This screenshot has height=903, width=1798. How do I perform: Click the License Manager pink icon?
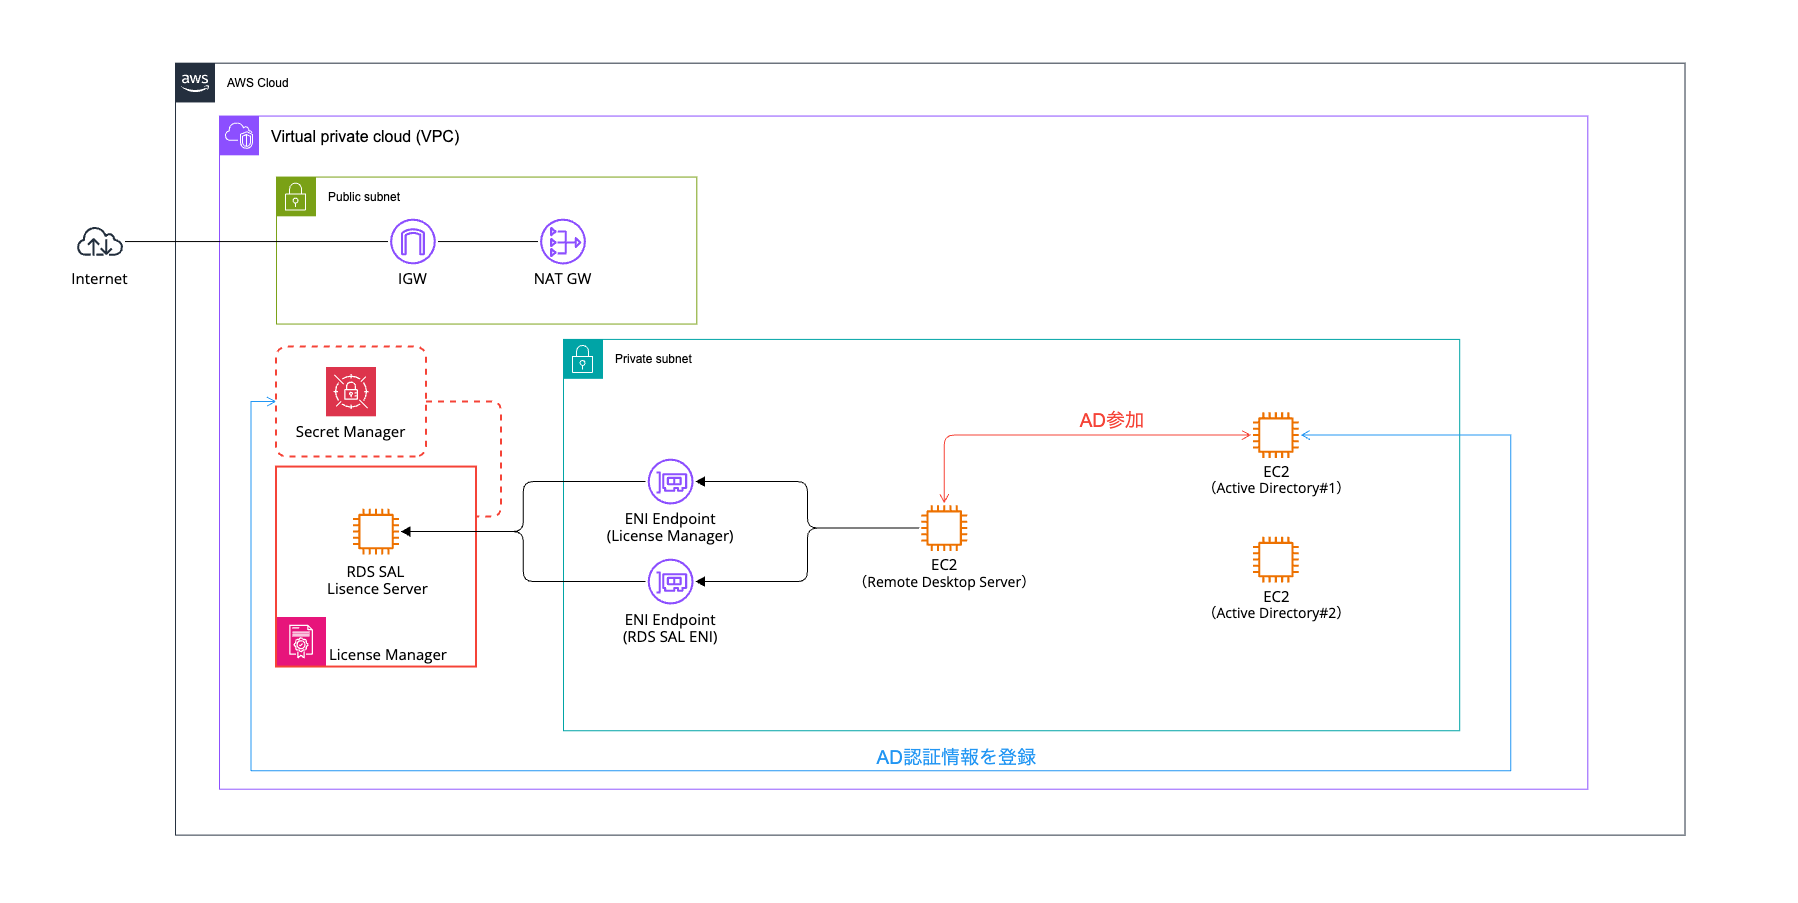[301, 642]
